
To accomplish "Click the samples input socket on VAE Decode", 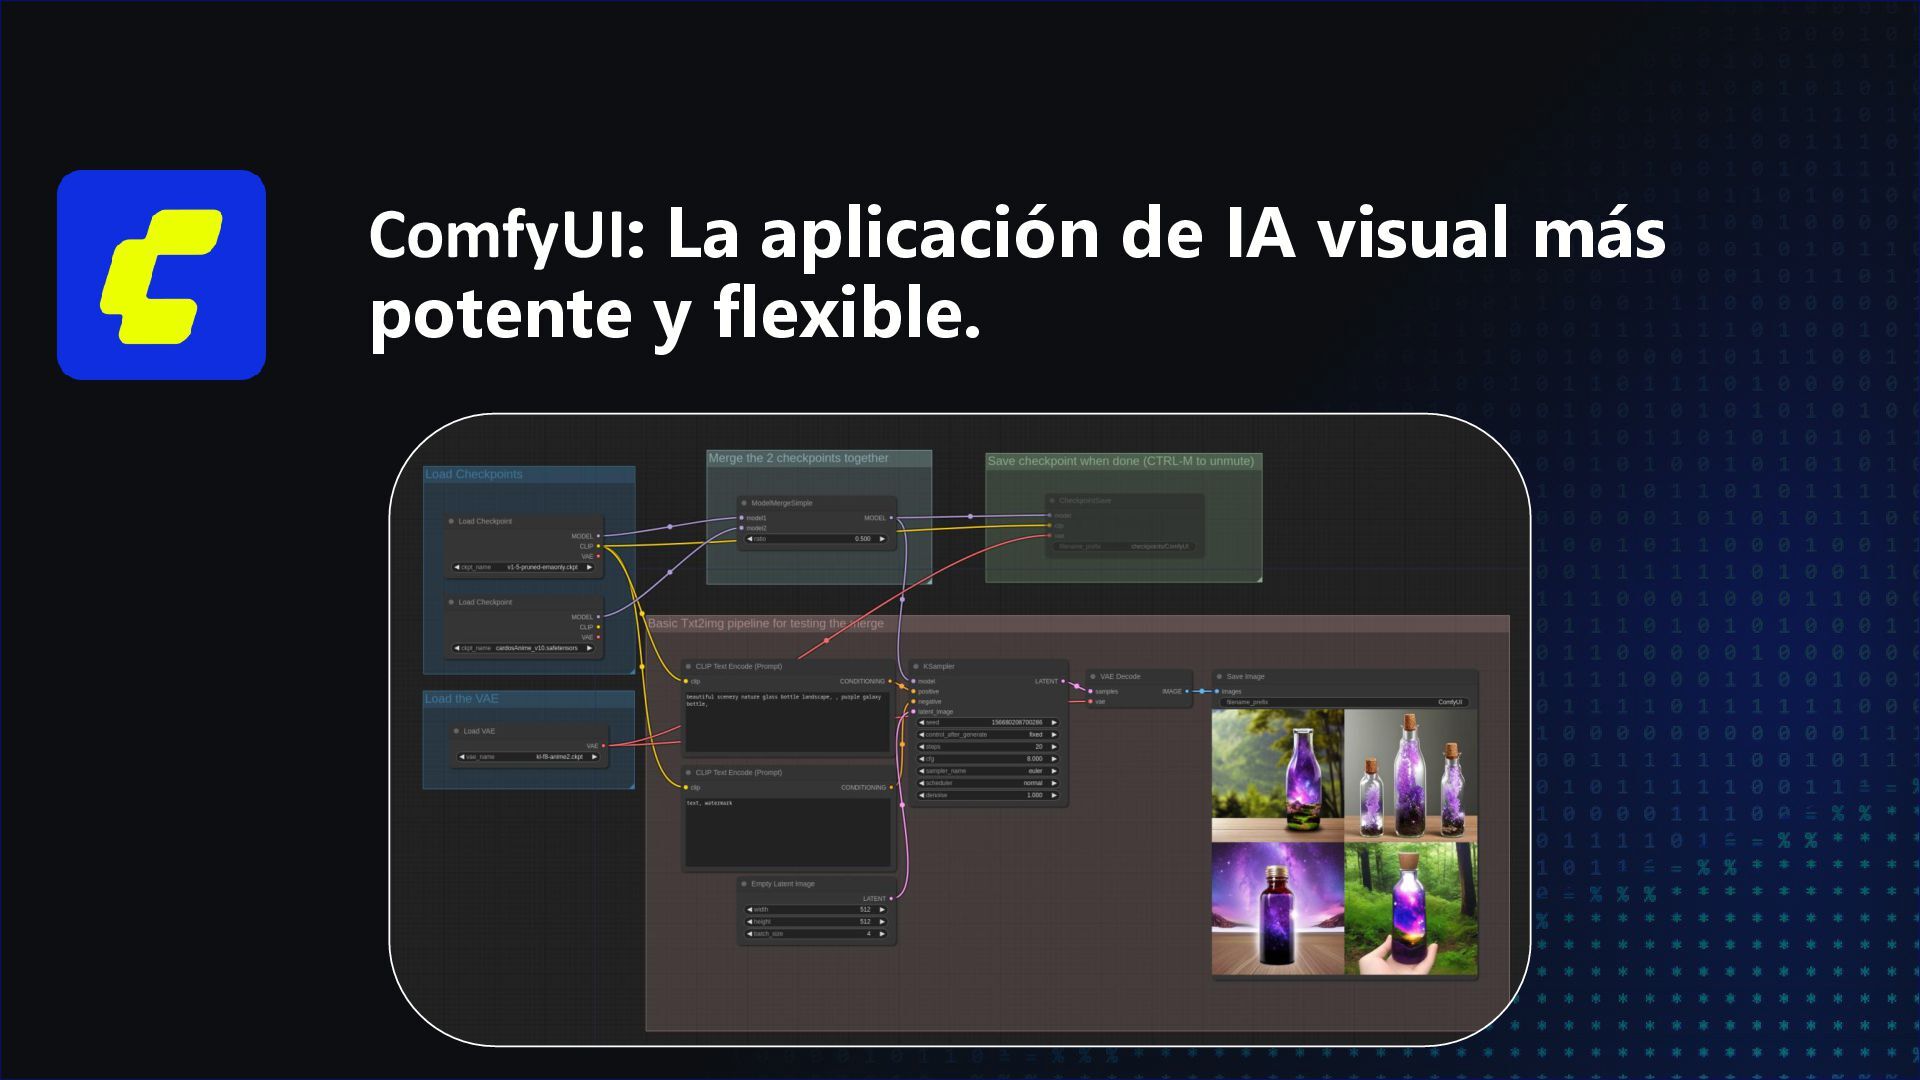I will [x=1090, y=691].
